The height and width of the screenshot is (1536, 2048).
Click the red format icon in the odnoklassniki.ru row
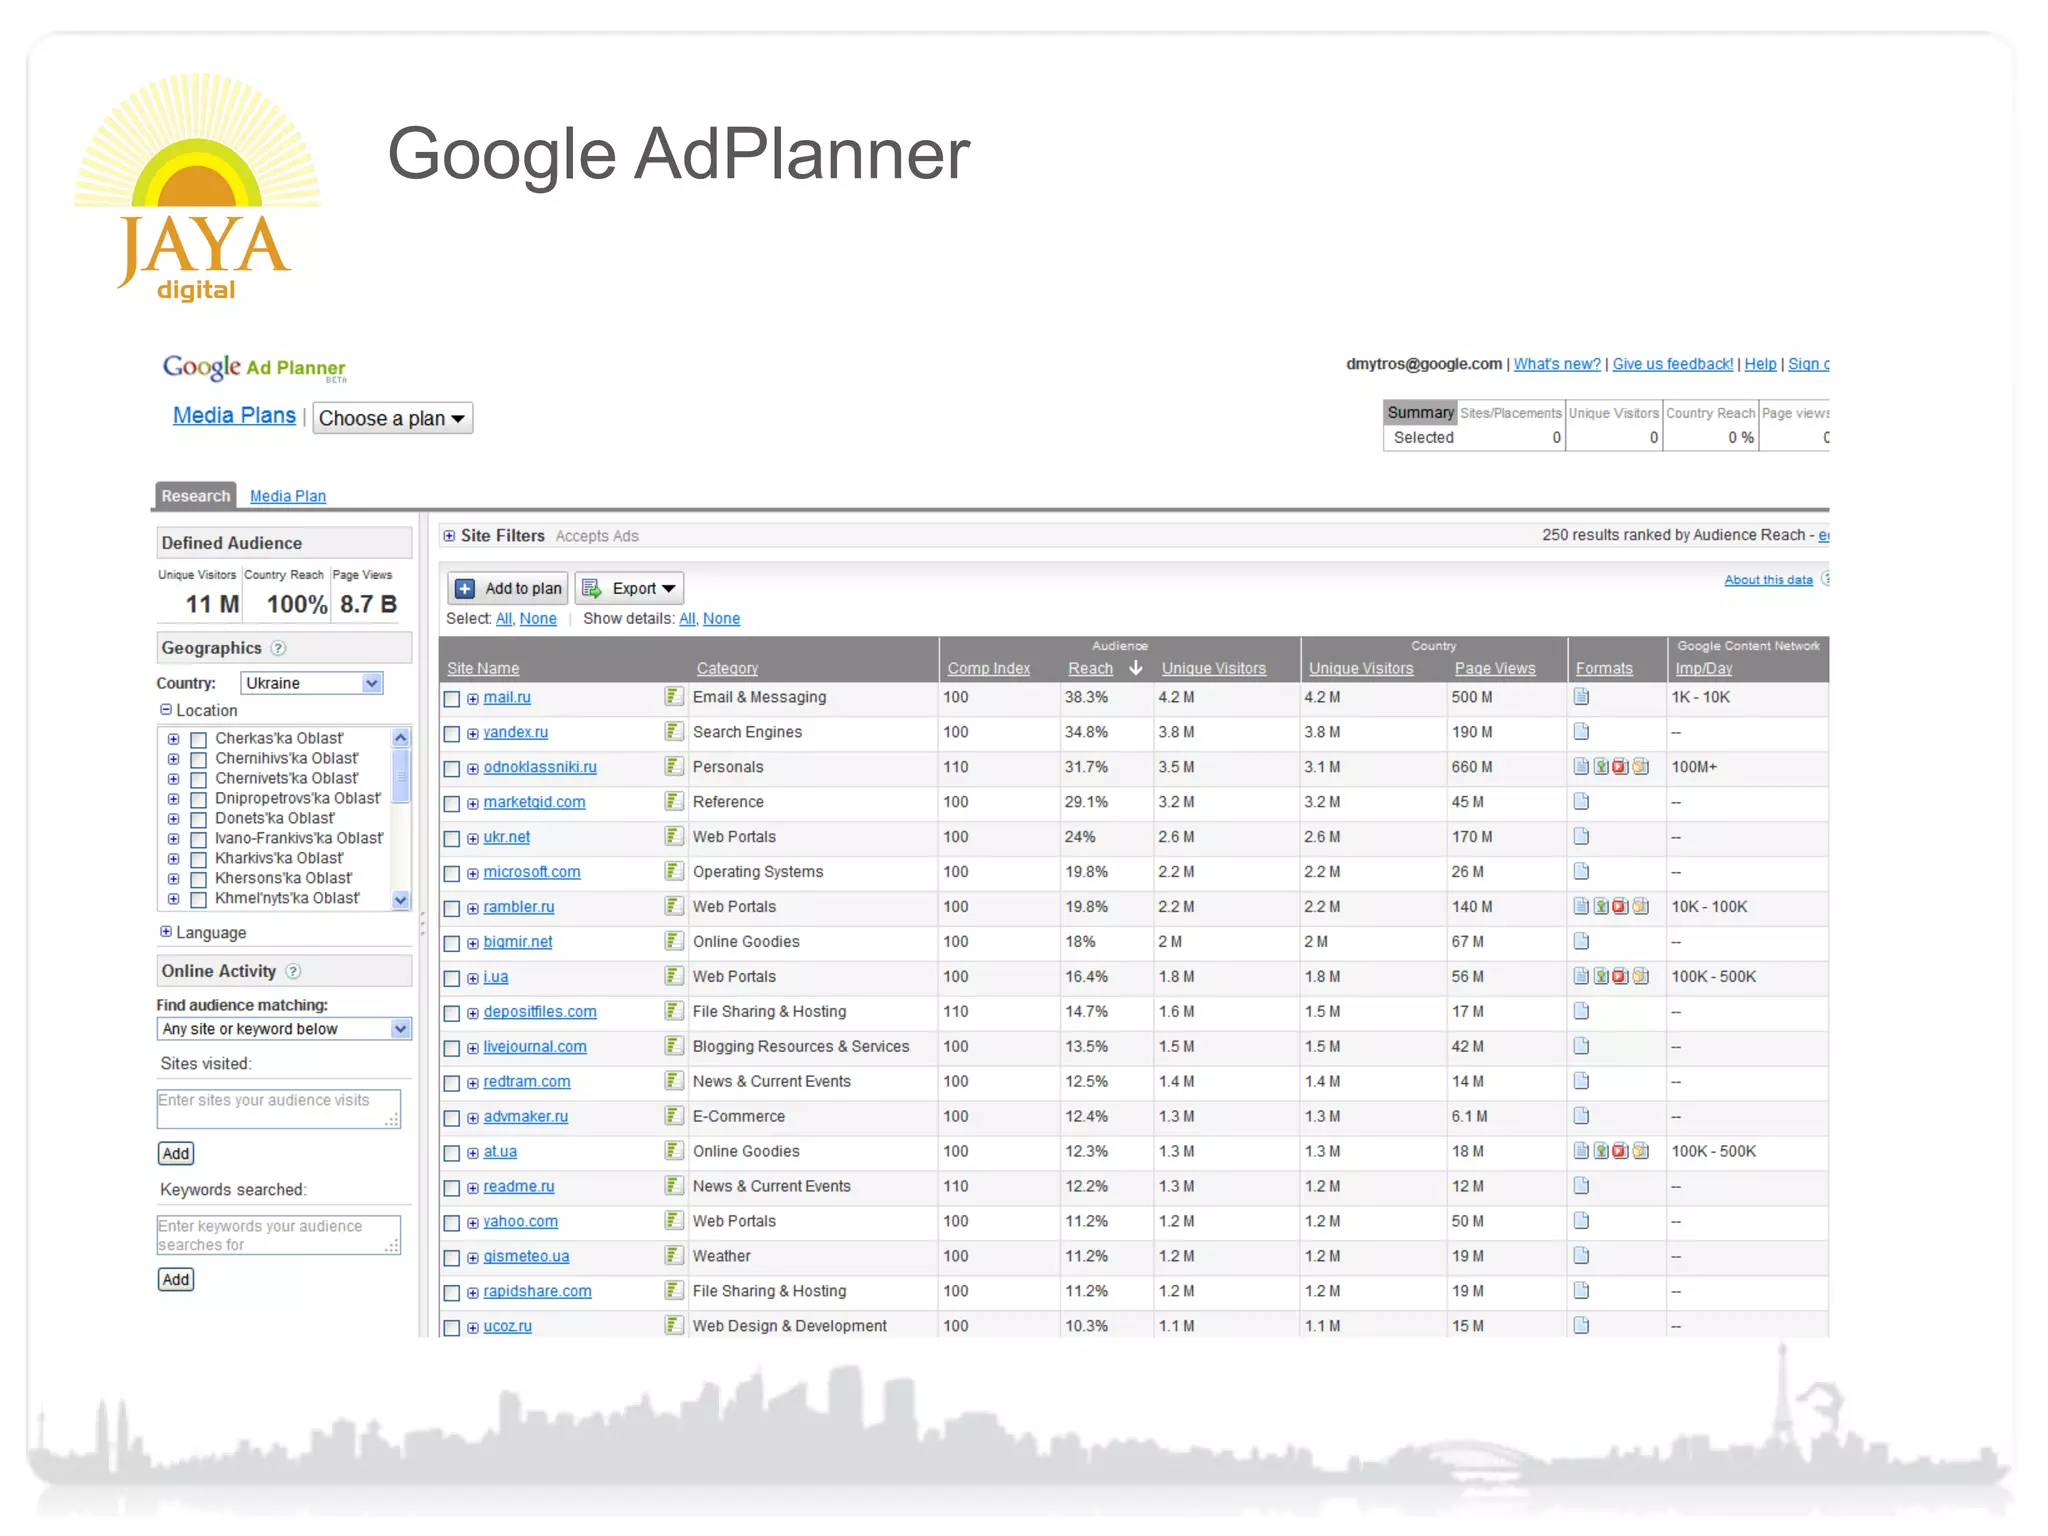pyautogui.click(x=1620, y=766)
